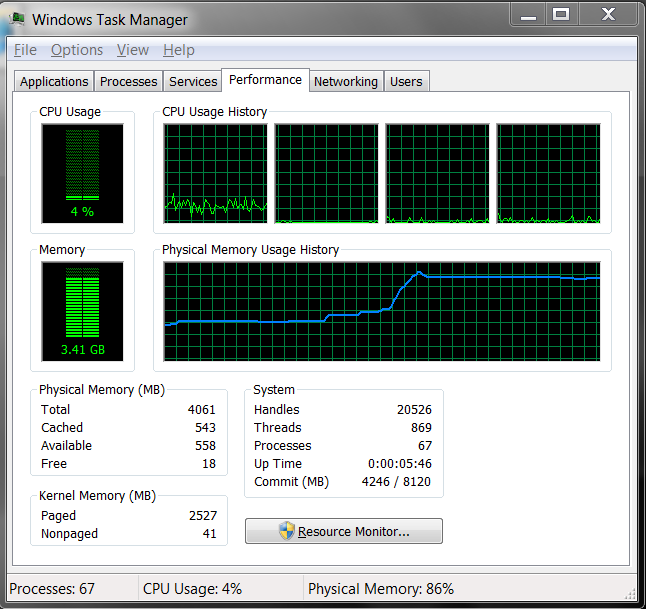Click the status bar Processes: 67 entry
The image size is (646, 609).
52,589
